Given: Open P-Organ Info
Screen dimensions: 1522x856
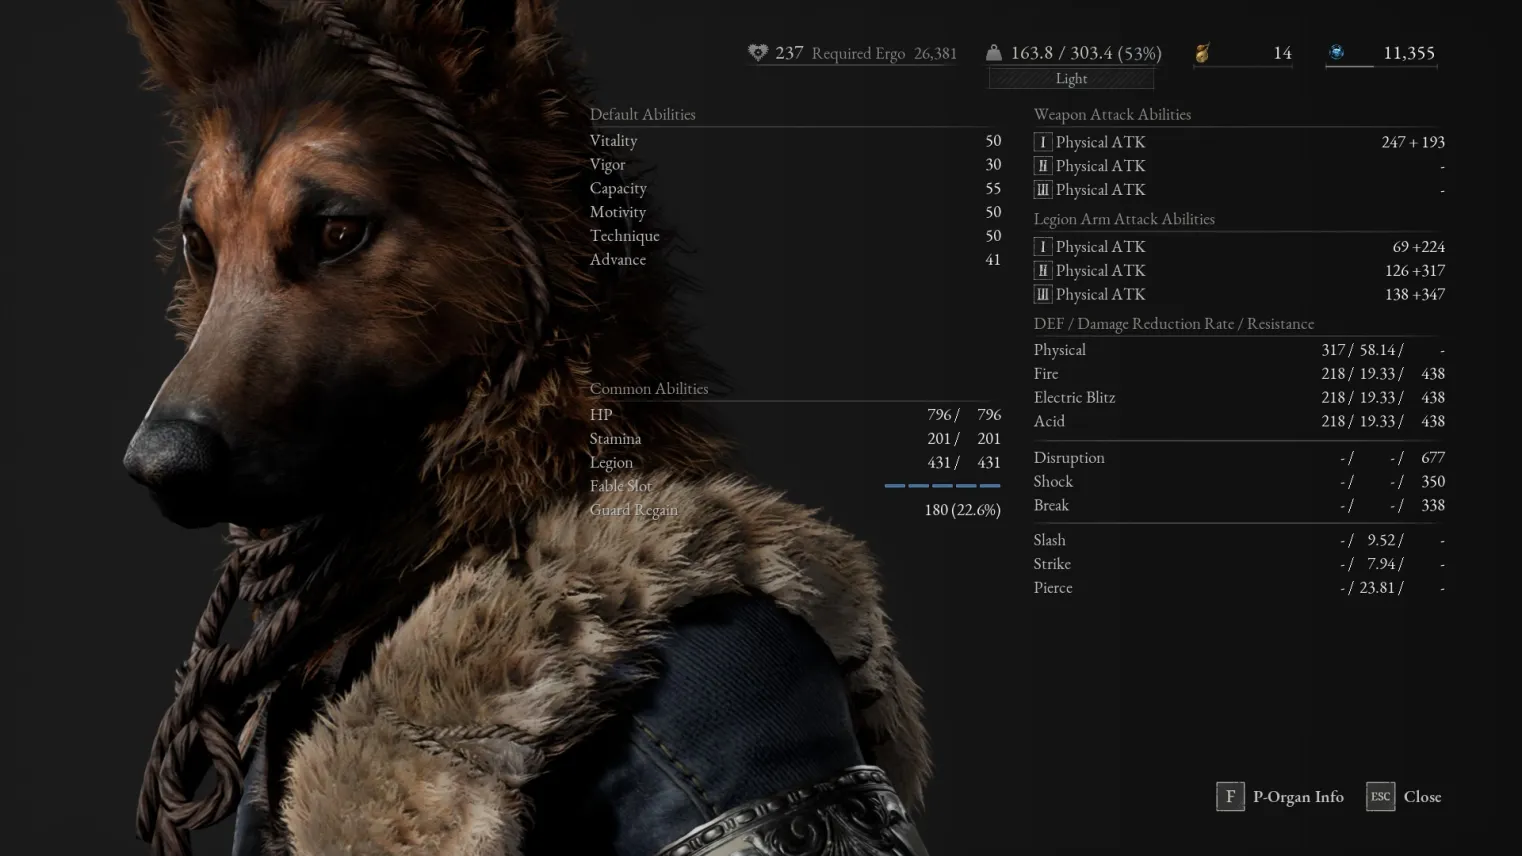Looking at the screenshot, I should click(x=1298, y=797).
